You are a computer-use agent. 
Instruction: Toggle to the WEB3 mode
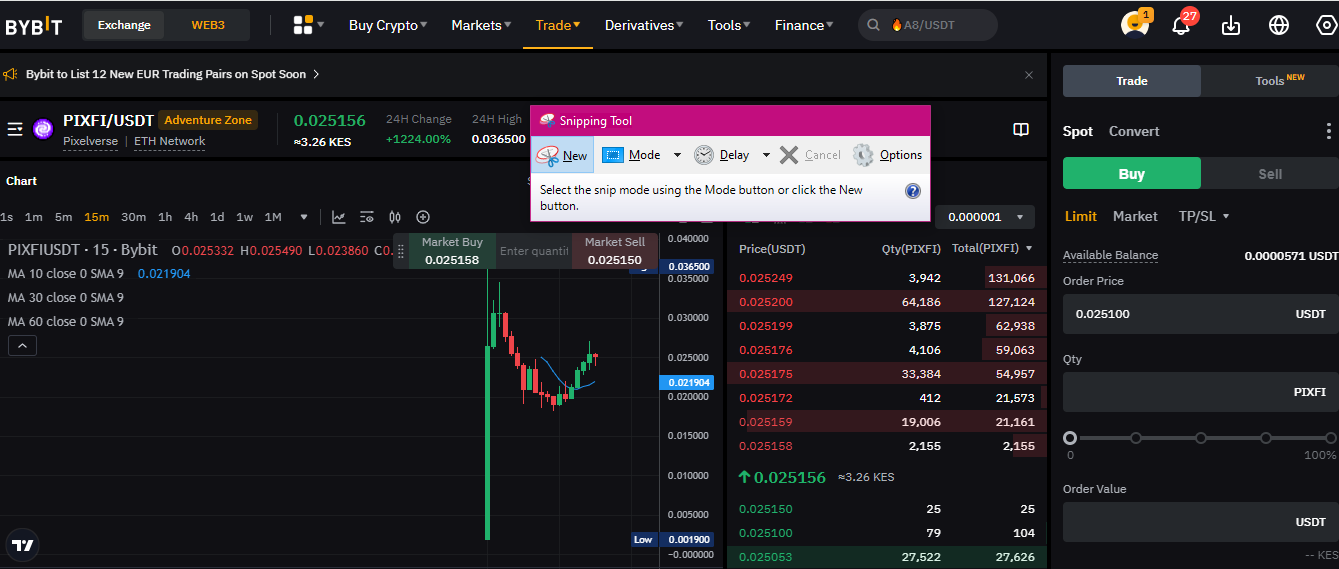208,25
